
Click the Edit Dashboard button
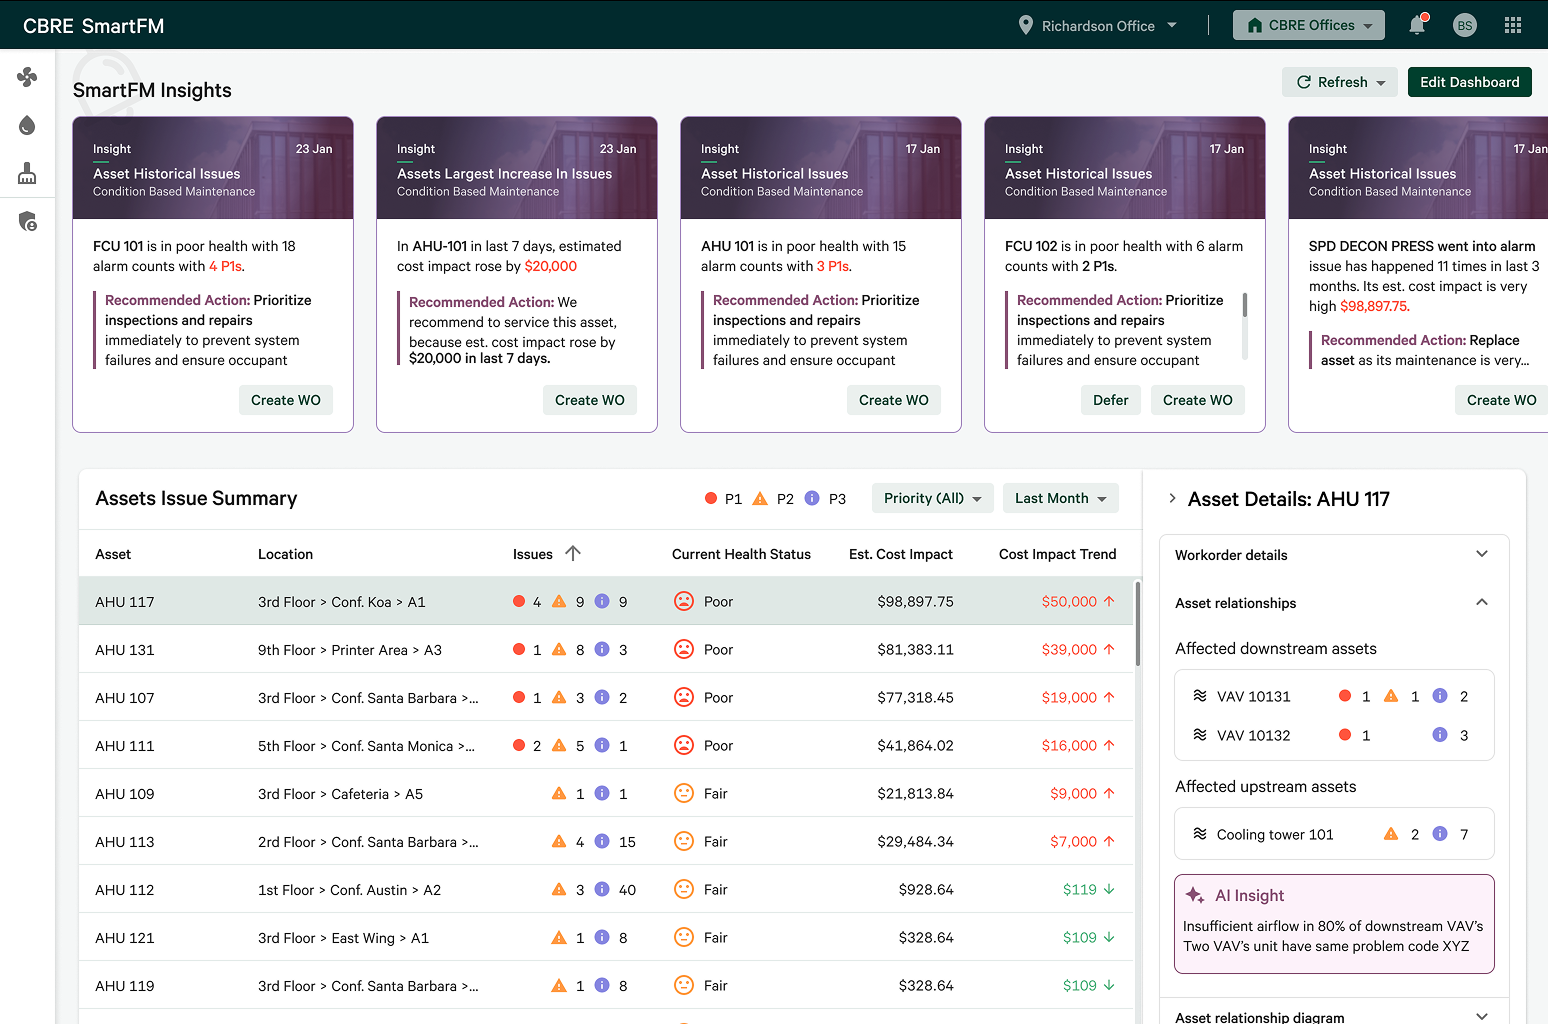pyautogui.click(x=1469, y=82)
